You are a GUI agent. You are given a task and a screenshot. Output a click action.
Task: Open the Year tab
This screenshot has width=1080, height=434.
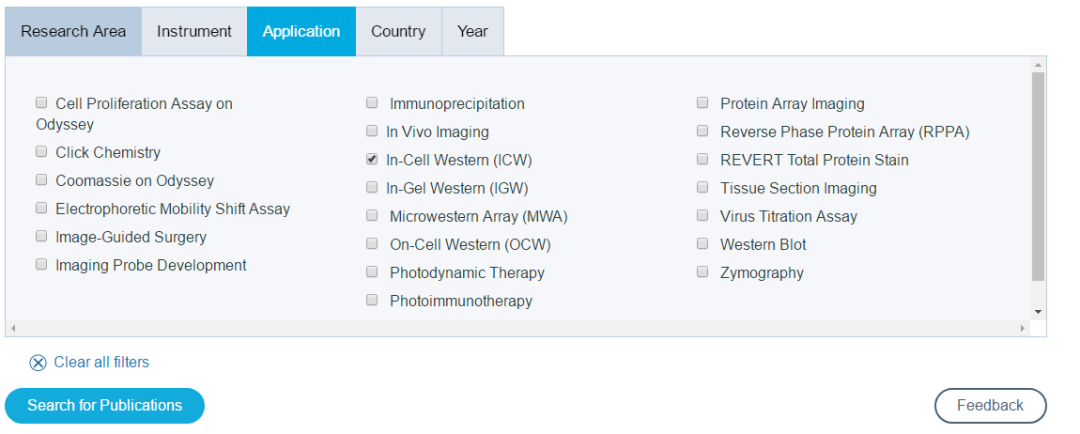(x=472, y=31)
